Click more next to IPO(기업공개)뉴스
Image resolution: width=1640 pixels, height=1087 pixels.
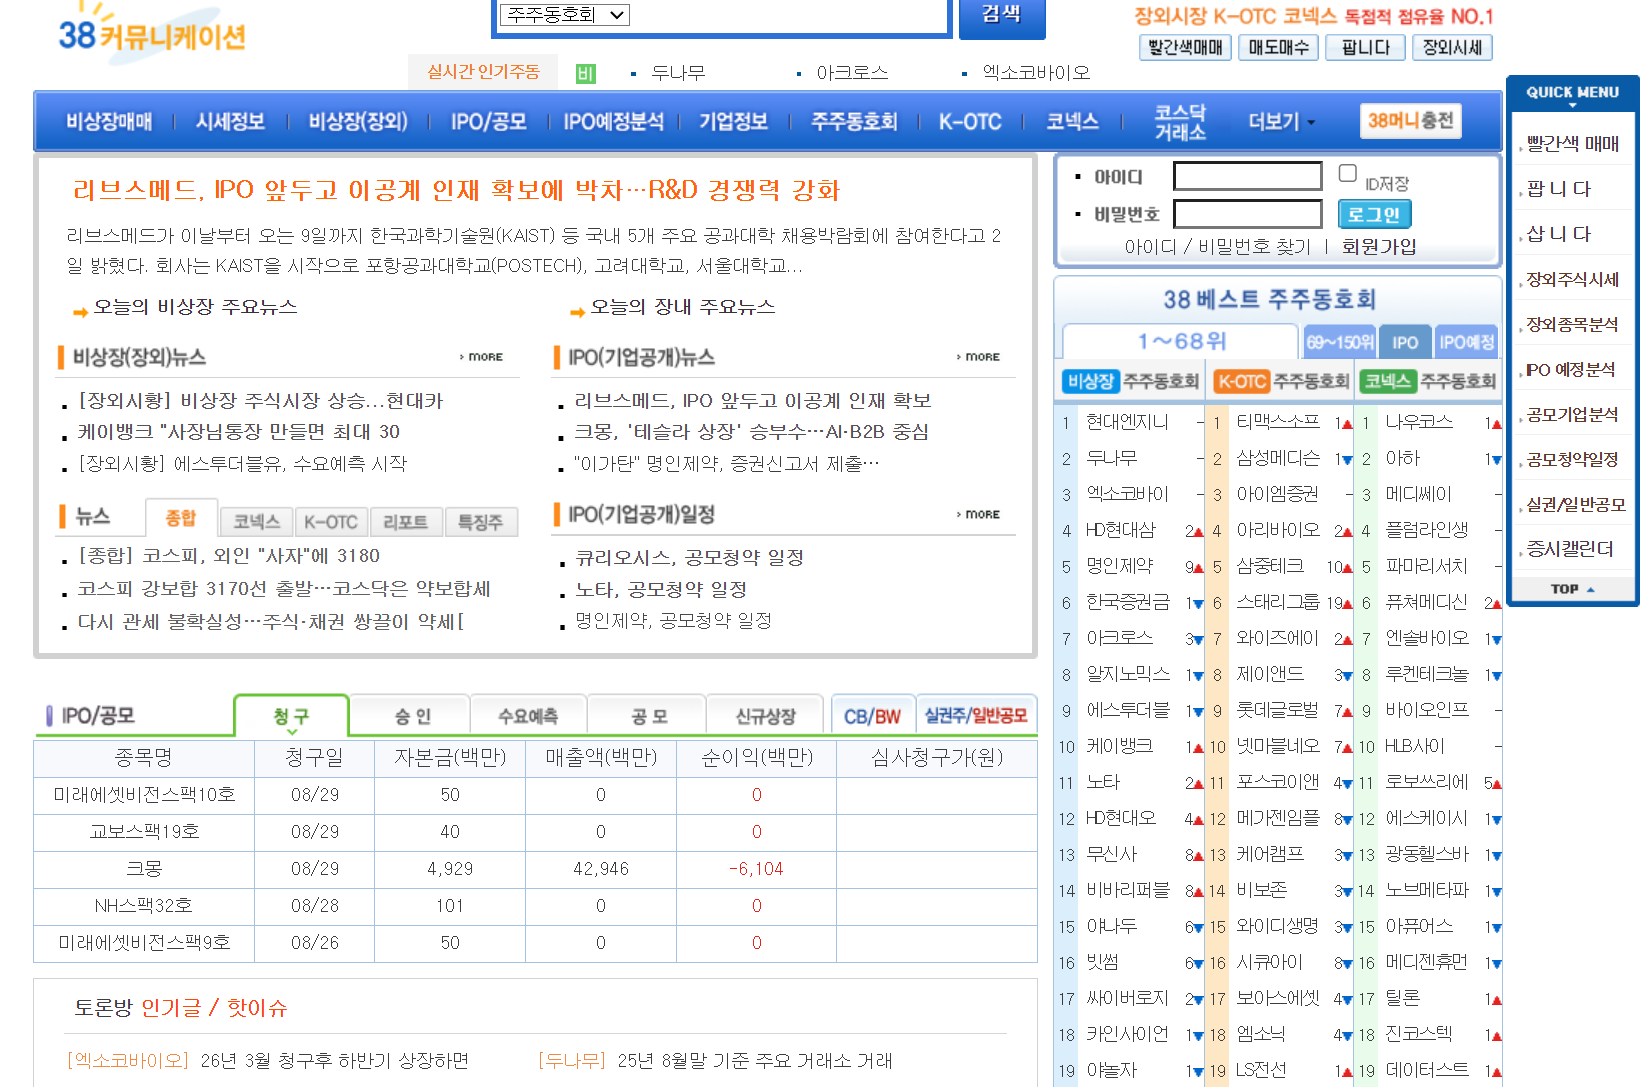click(x=979, y=357)
